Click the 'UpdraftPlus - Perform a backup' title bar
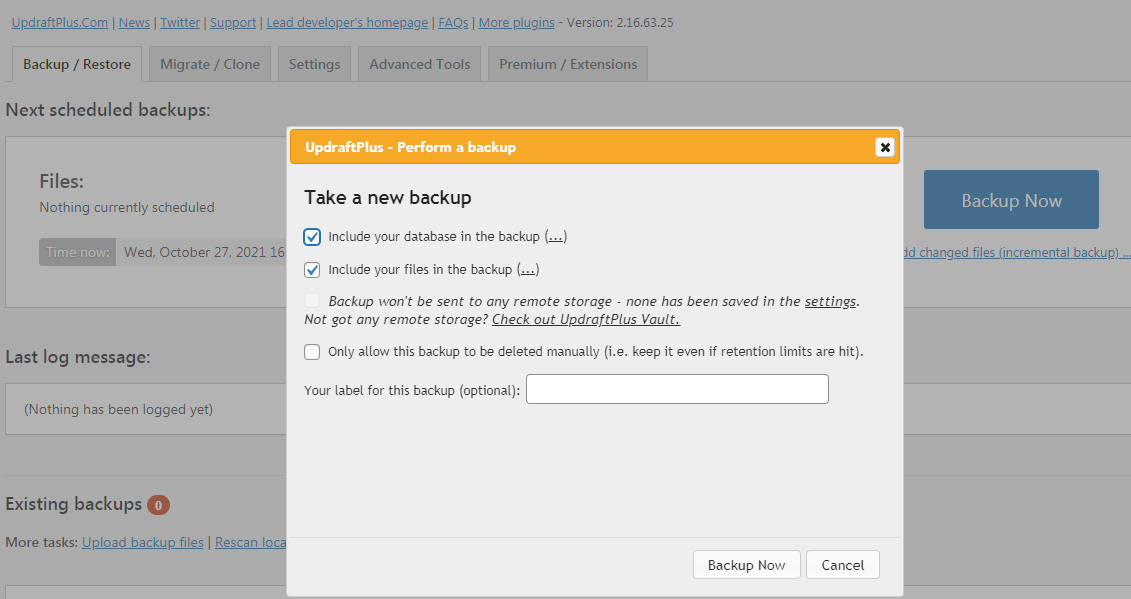Screen dimensions: 1131x599 (594, 147)
